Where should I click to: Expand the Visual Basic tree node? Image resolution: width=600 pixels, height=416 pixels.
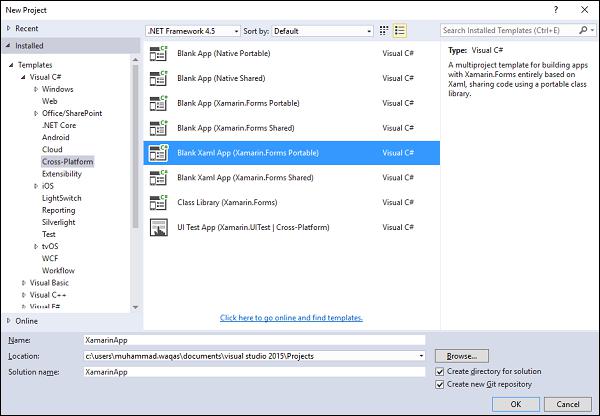(x=24, y=283)
